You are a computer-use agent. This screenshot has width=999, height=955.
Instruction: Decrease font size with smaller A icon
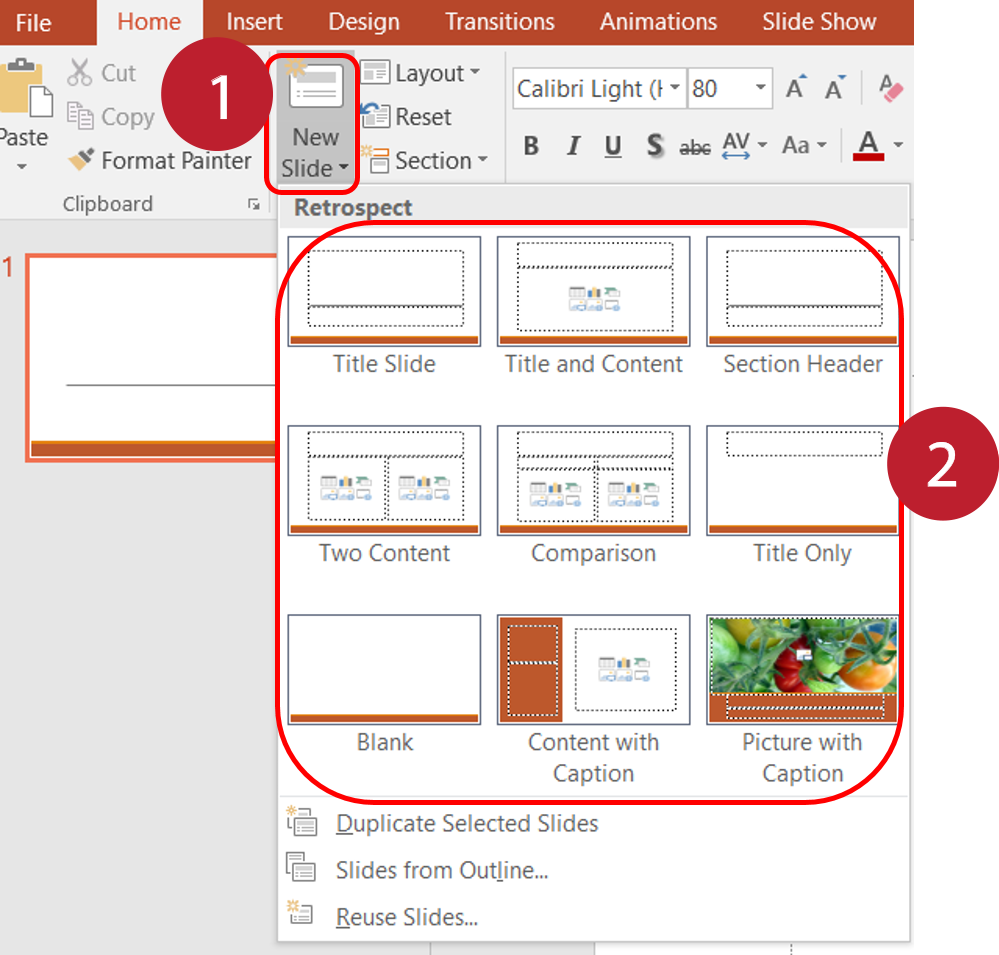[x=834, y=88]
